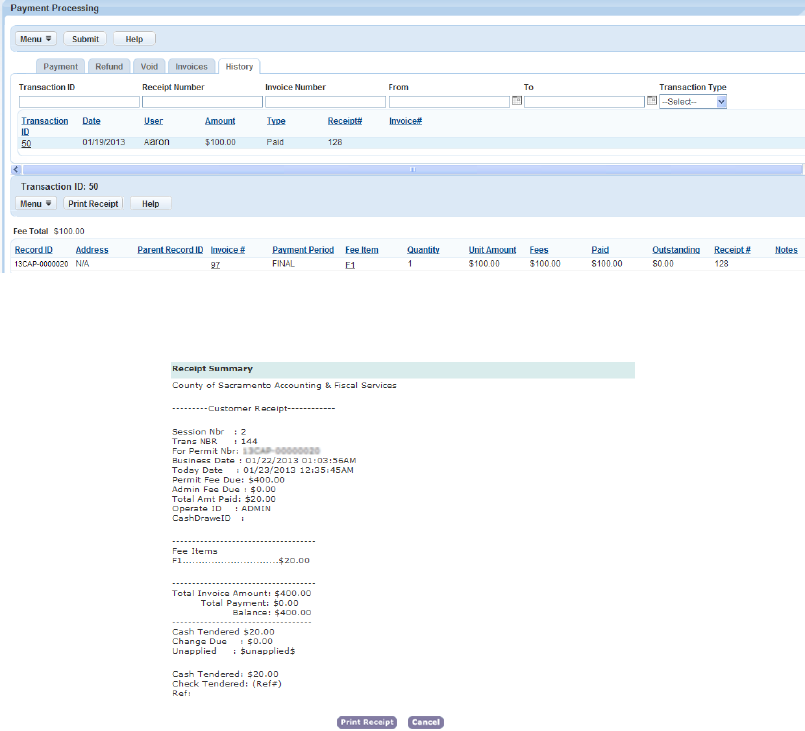Sort fee table by Receipt # column
Image resolution: width=805 pixels, height=731 pixels.
tap(732, 249)
